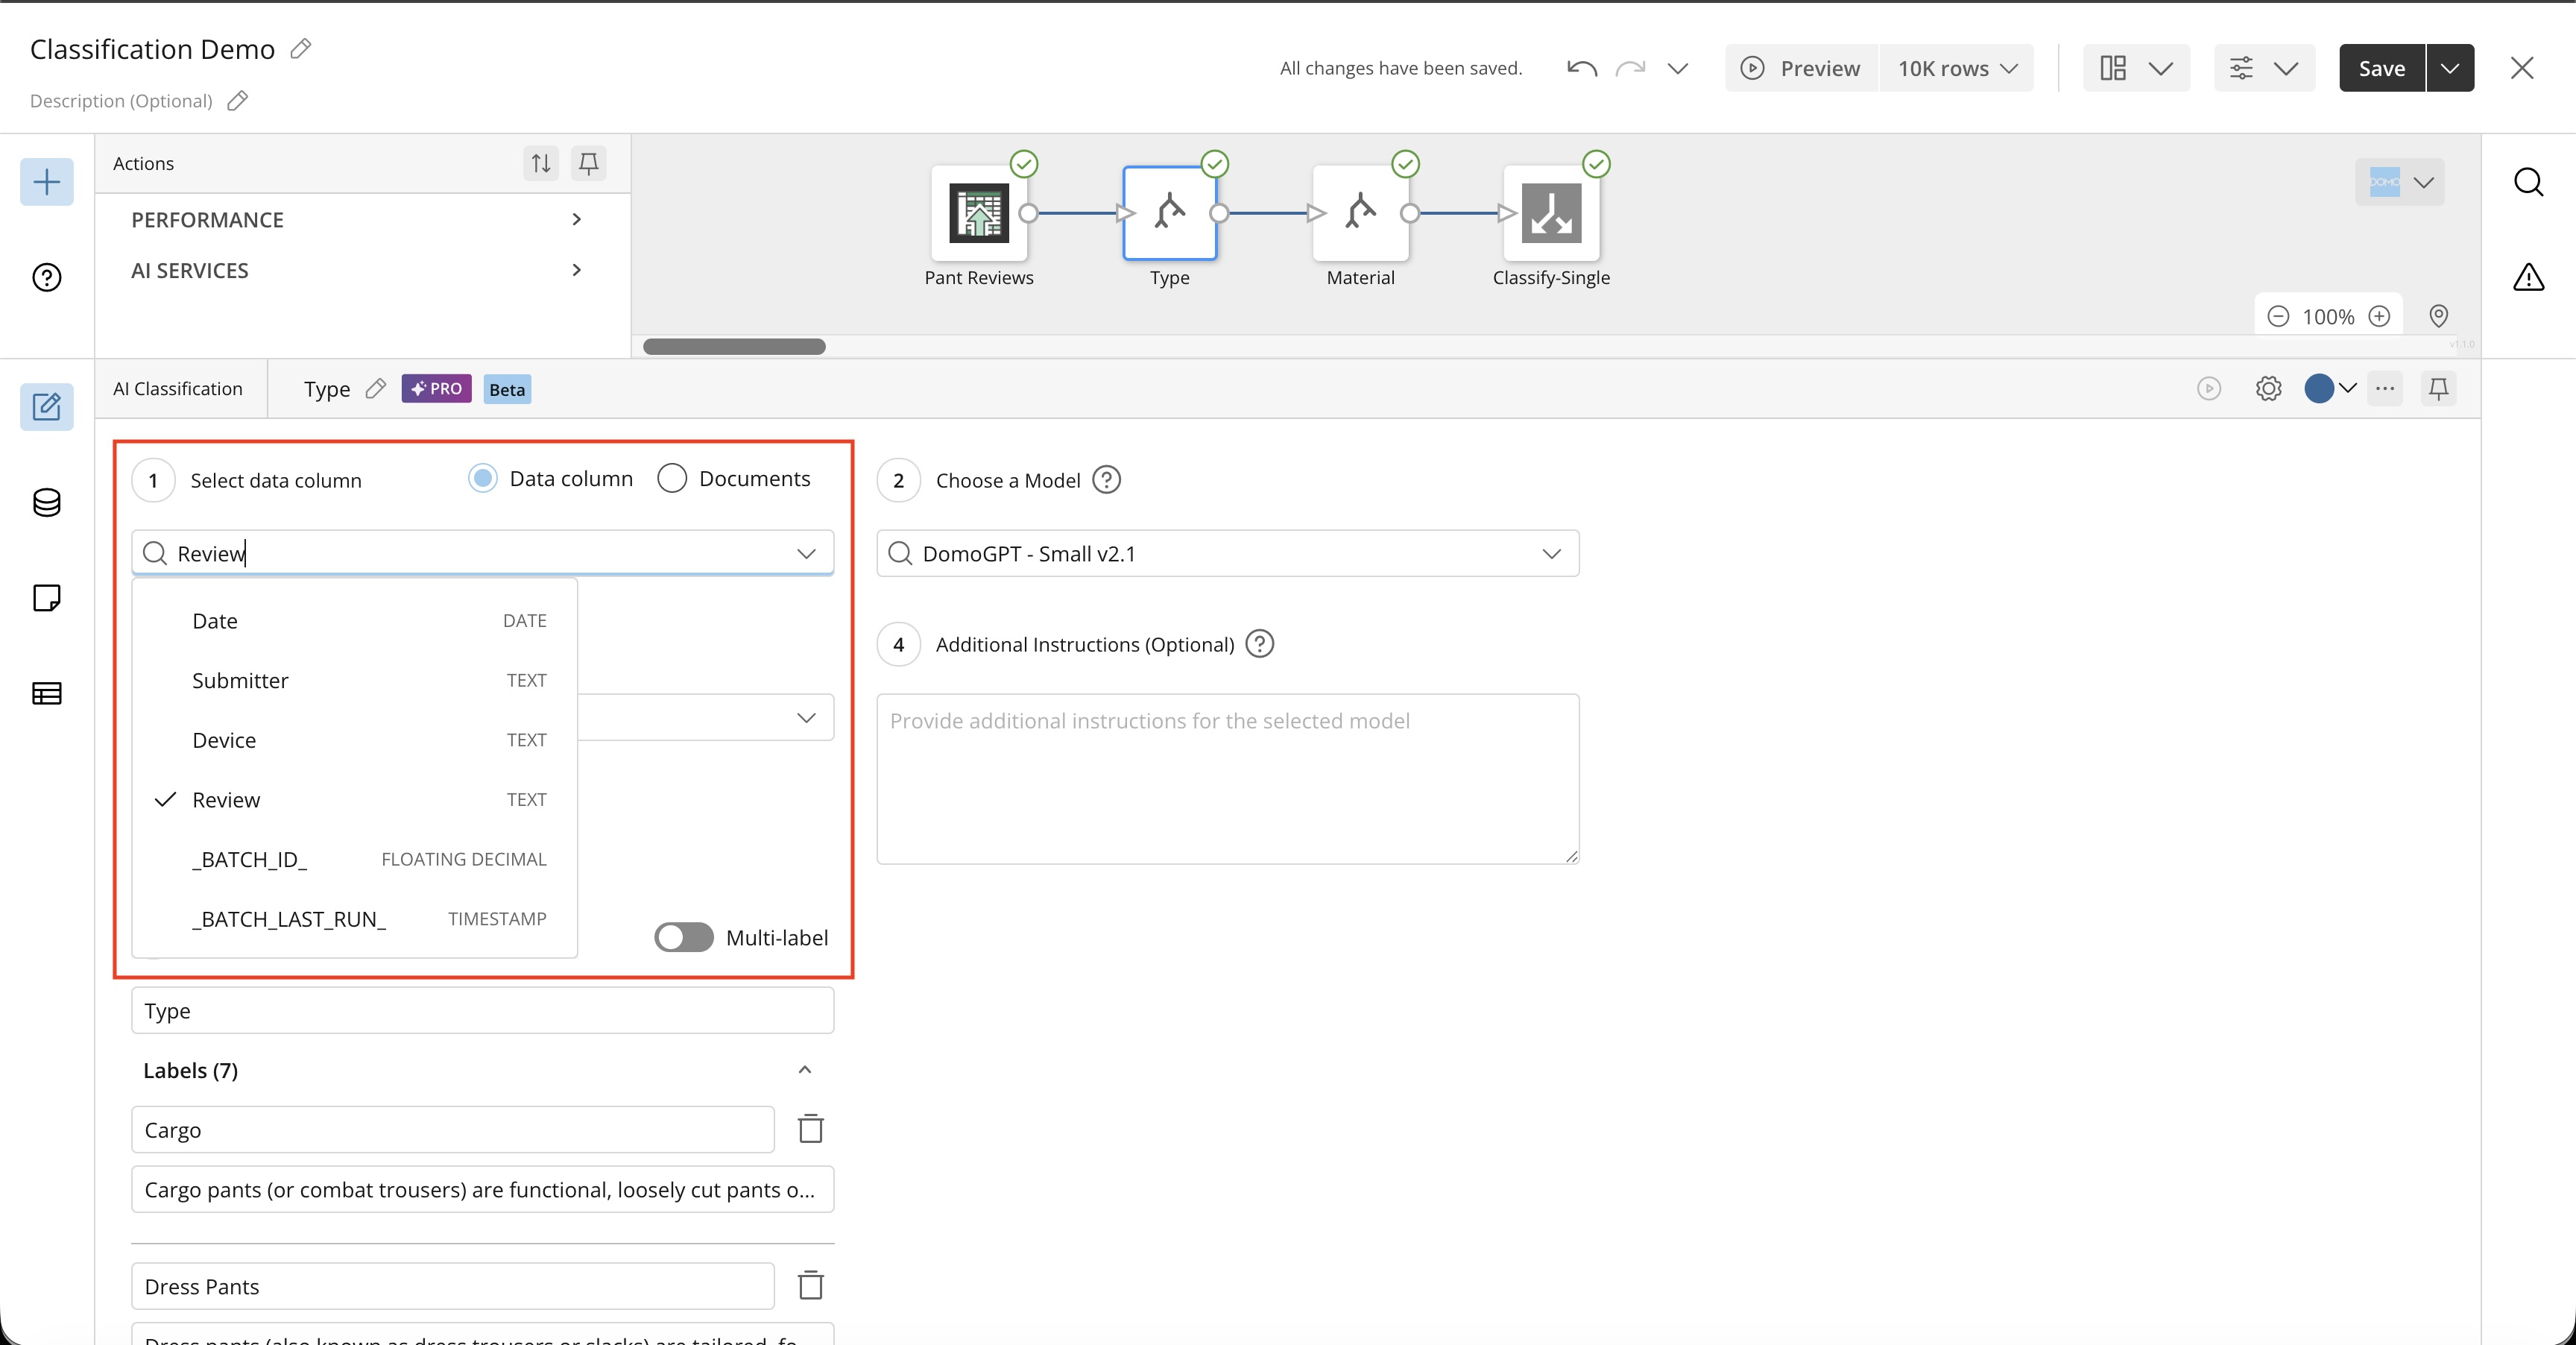The height and width of the screenshot is (1345, 2576).
Task: Close the dataflow editor
Action: click(2522, 68)
